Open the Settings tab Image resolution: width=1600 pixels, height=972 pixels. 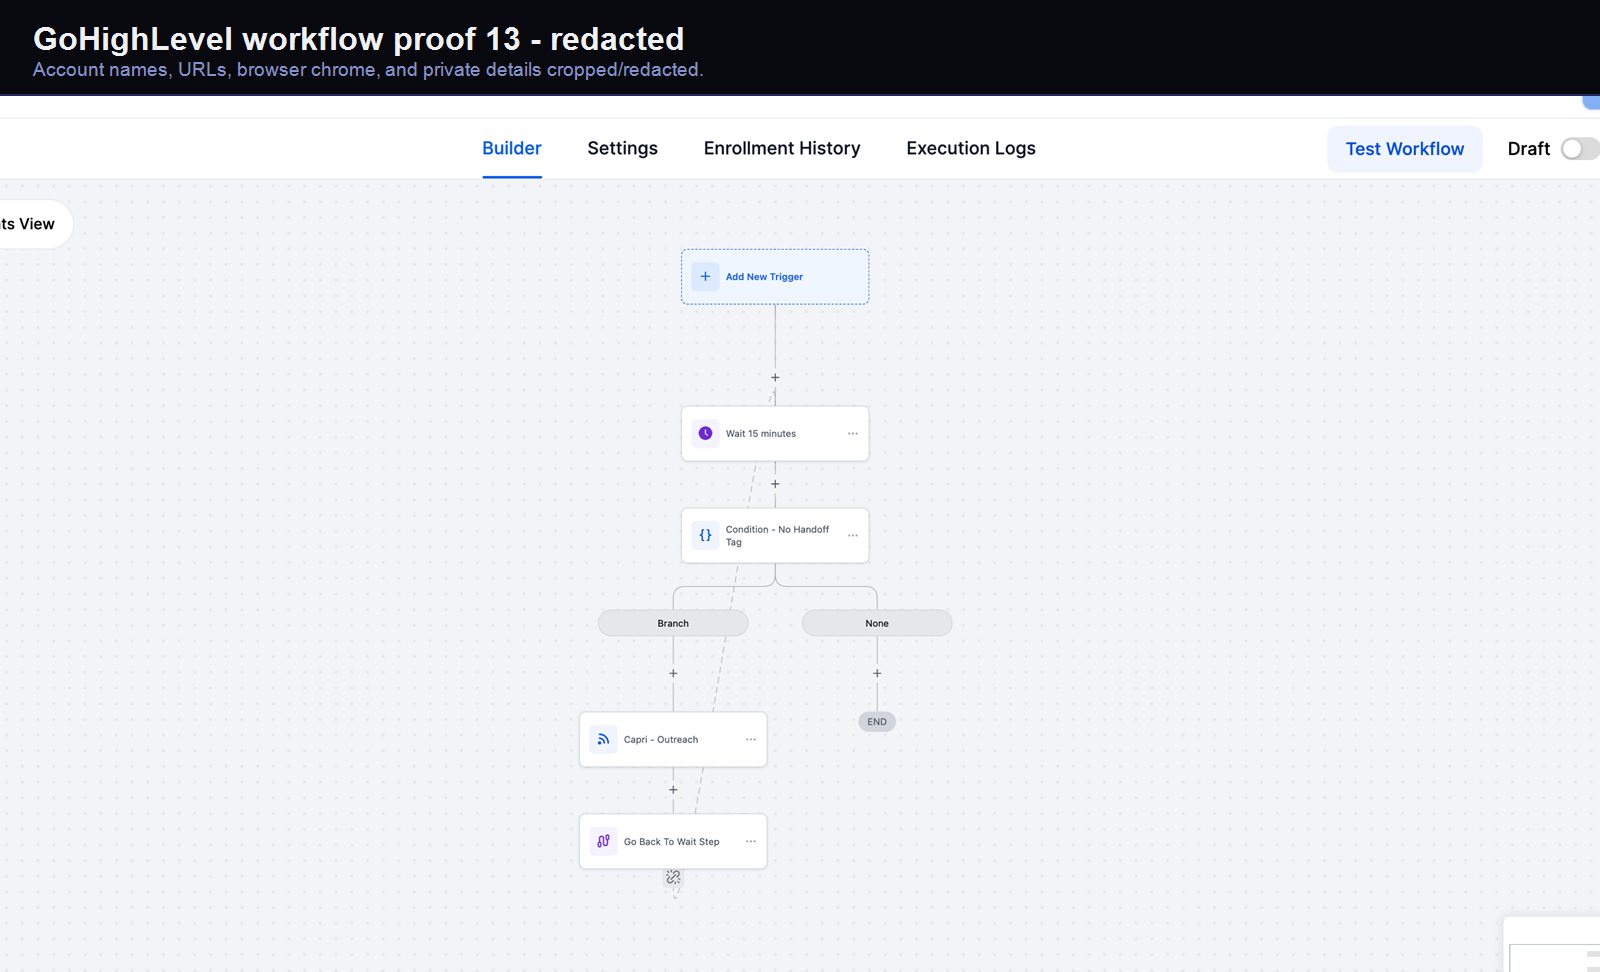click(x=622, y=148)
